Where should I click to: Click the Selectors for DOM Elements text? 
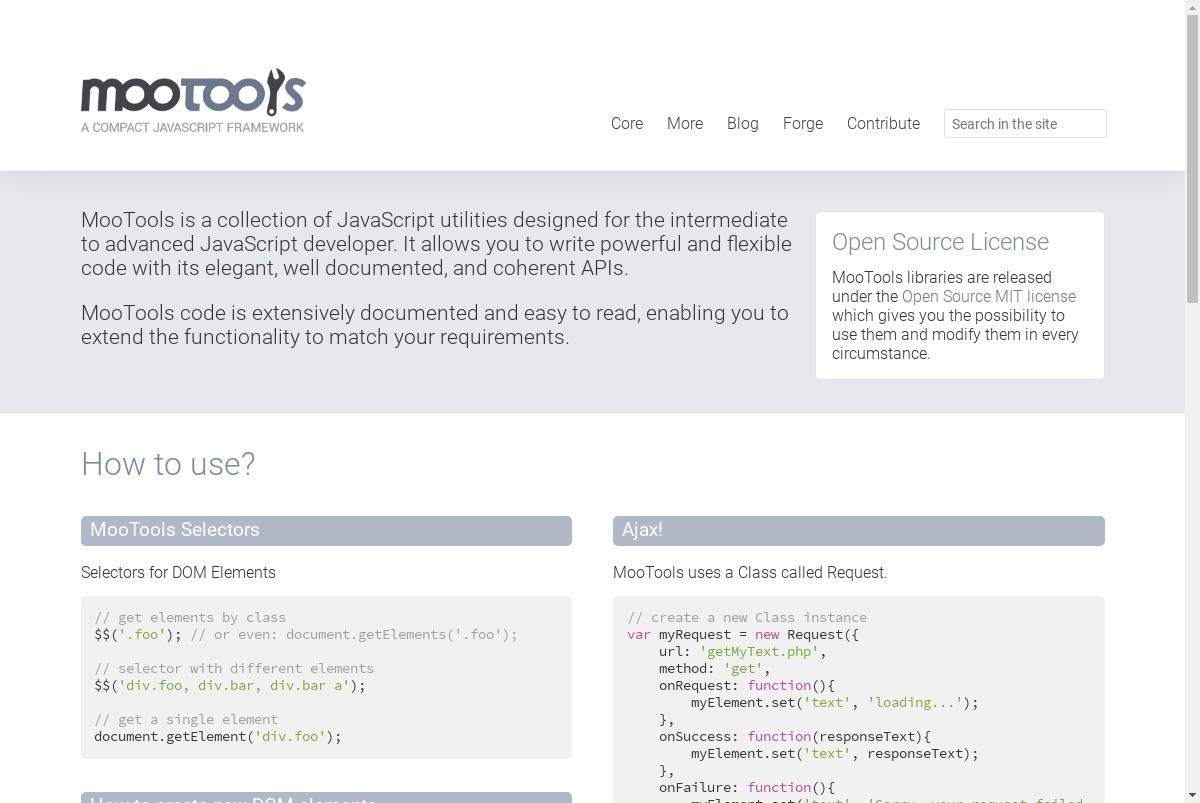coord(178,573)
